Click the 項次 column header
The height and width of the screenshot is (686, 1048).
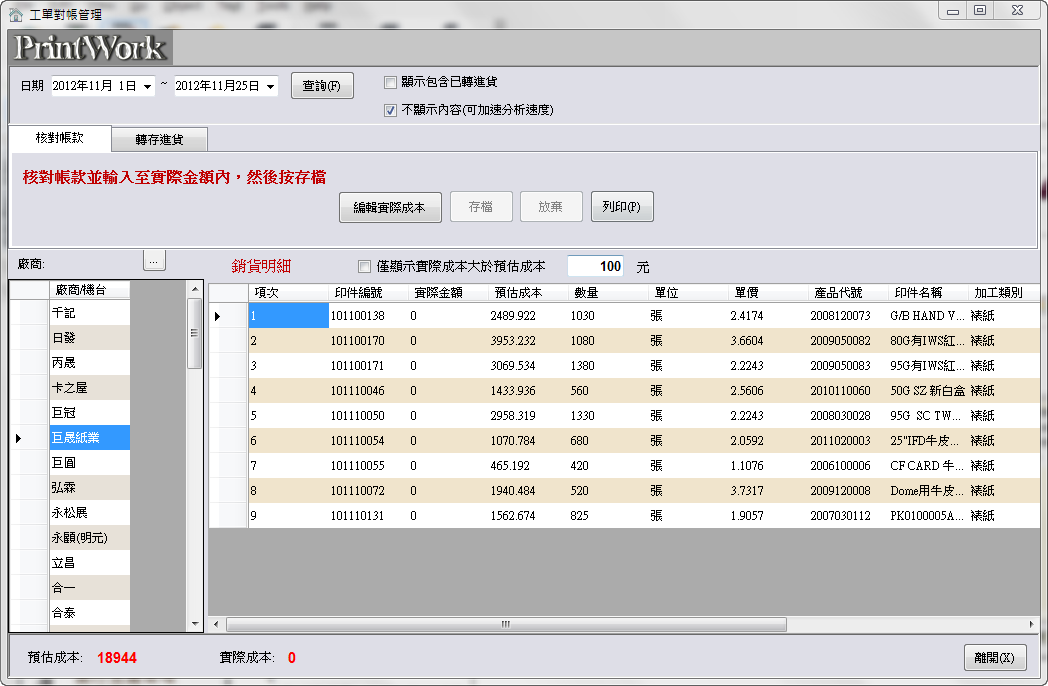(289, 293)
